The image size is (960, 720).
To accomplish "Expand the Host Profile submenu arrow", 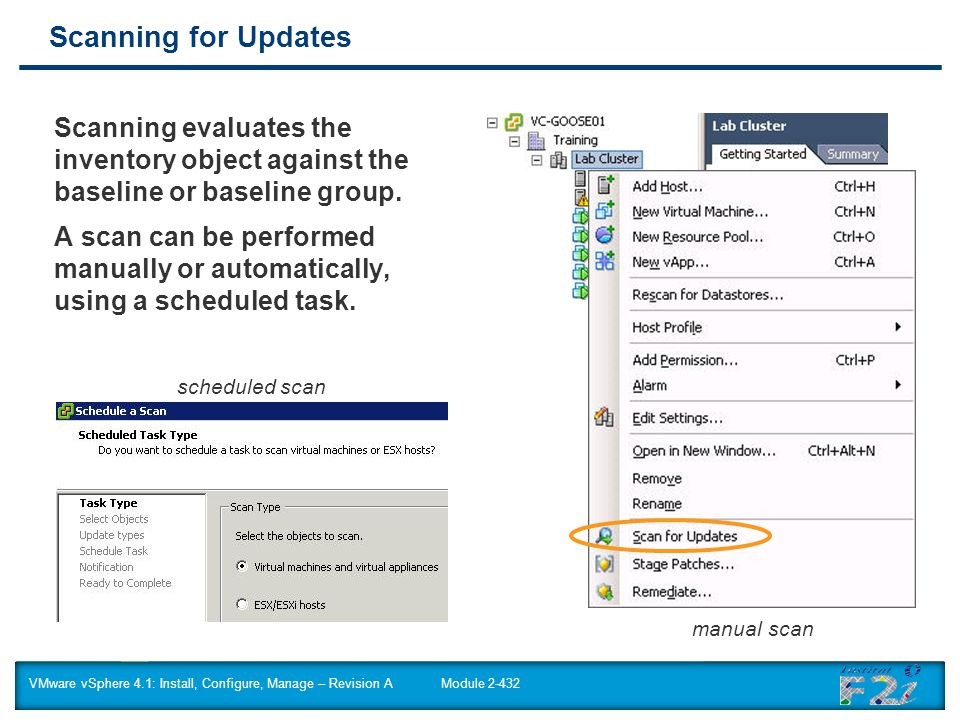I will [x=898, y=327].
